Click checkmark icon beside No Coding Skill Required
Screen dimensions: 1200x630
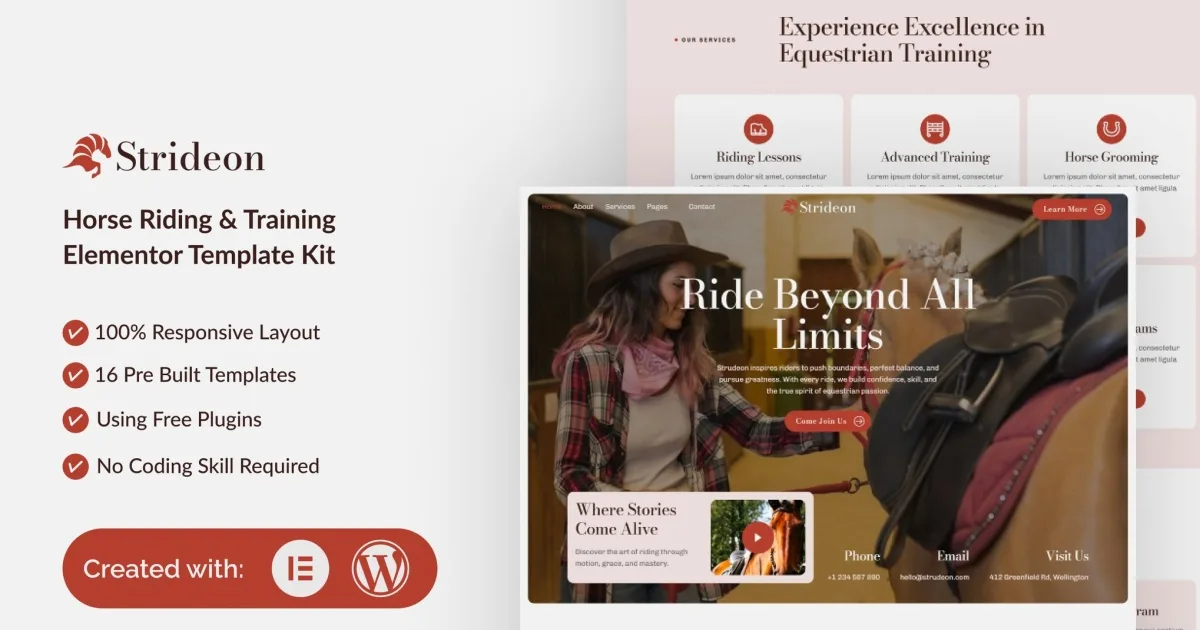coord(75,466)
